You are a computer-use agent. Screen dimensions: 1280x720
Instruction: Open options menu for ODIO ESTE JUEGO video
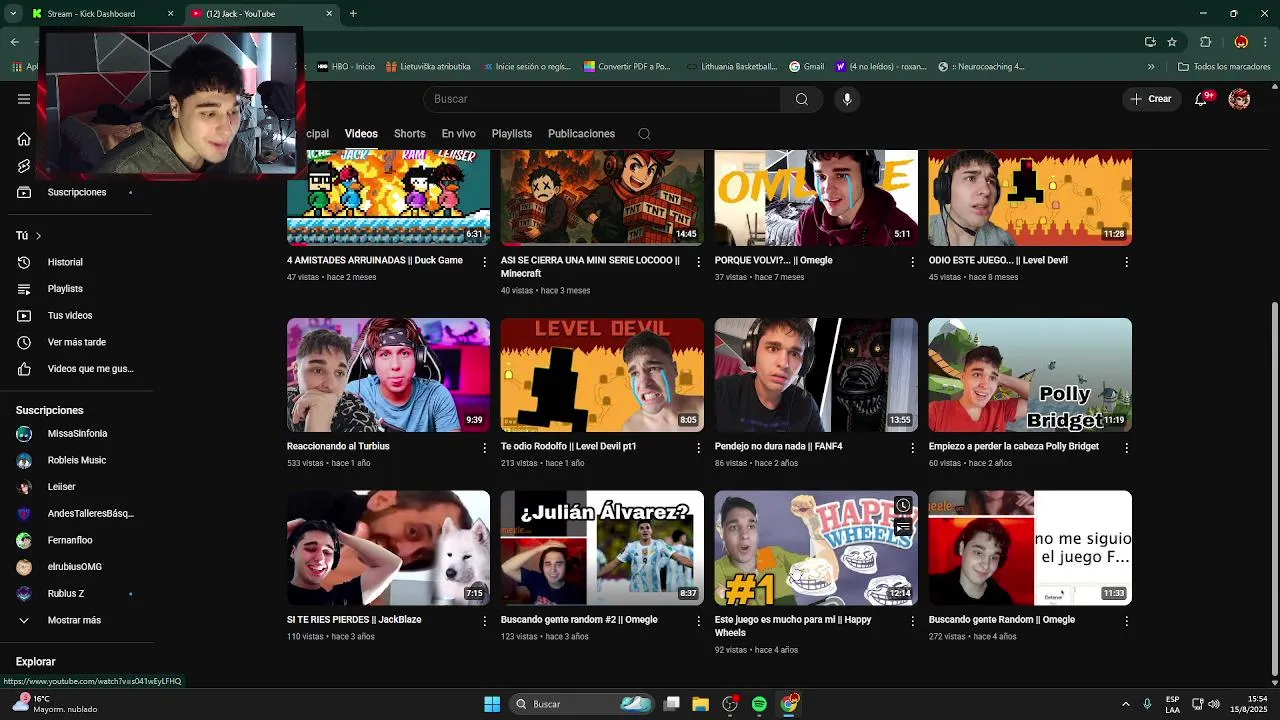[1126, 262]
